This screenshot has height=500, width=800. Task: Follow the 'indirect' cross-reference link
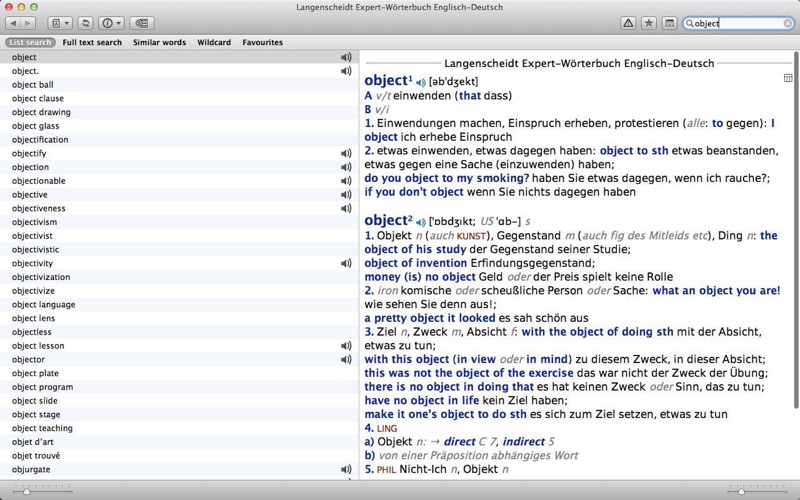pos(523,442)
